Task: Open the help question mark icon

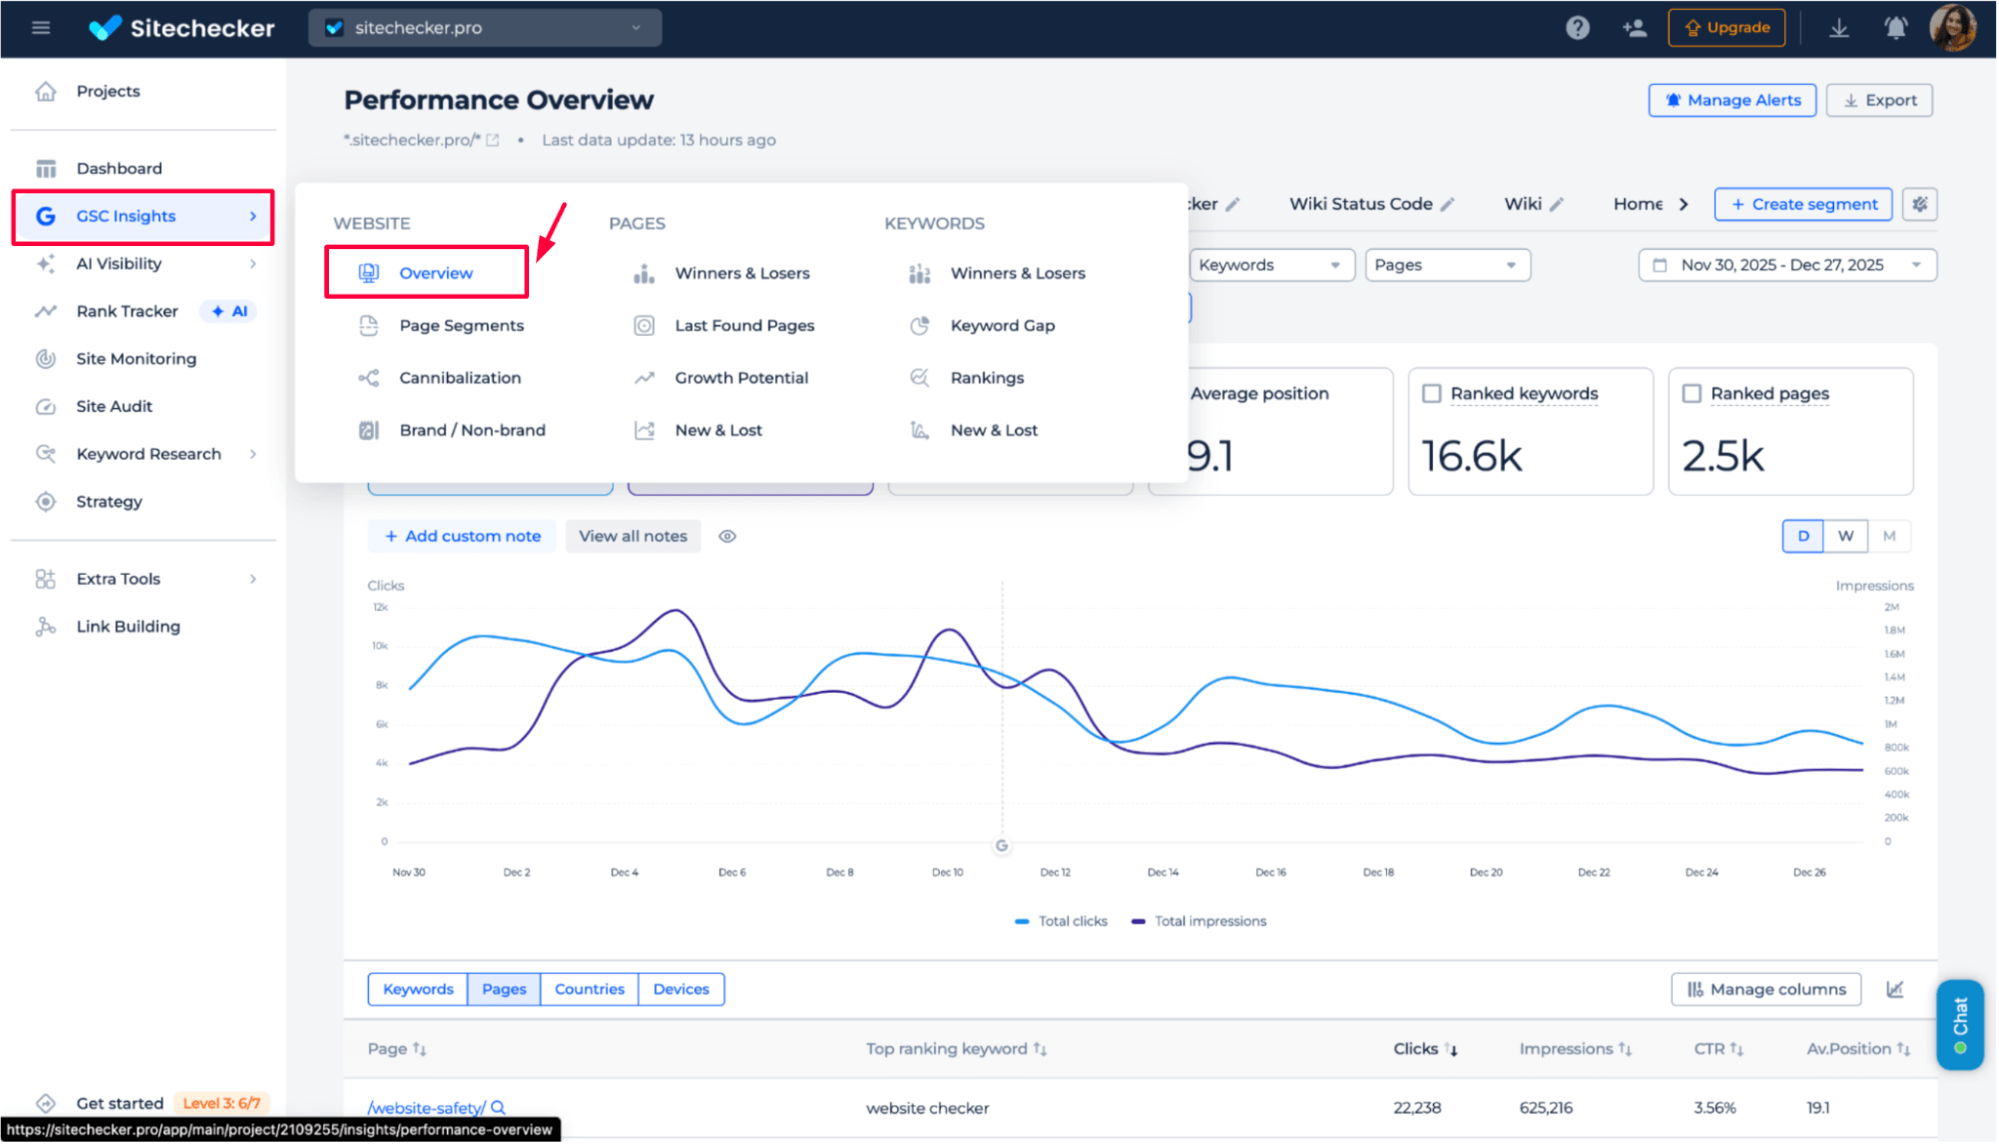Action: pos(1577,28)
